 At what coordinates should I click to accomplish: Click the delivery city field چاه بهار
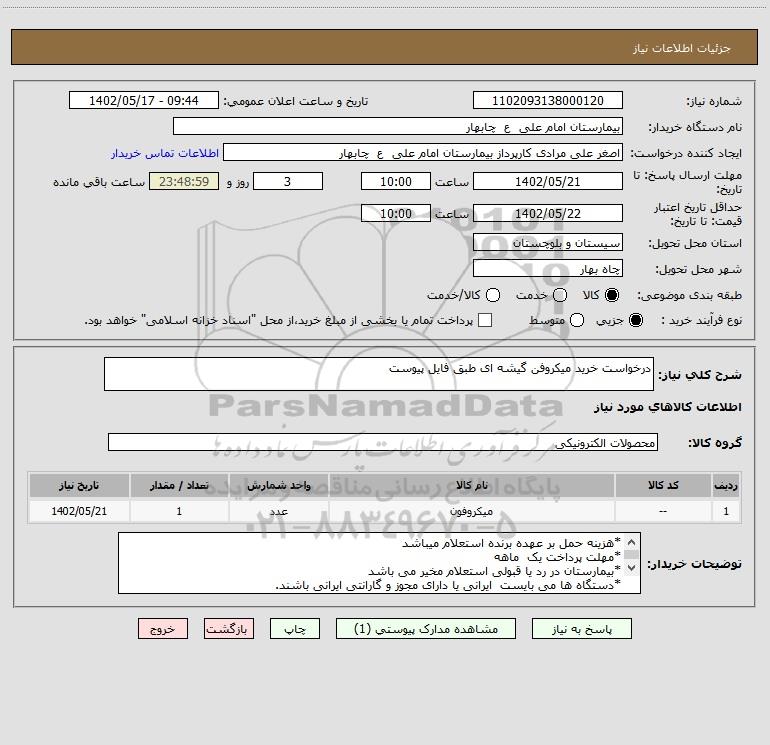548,268
